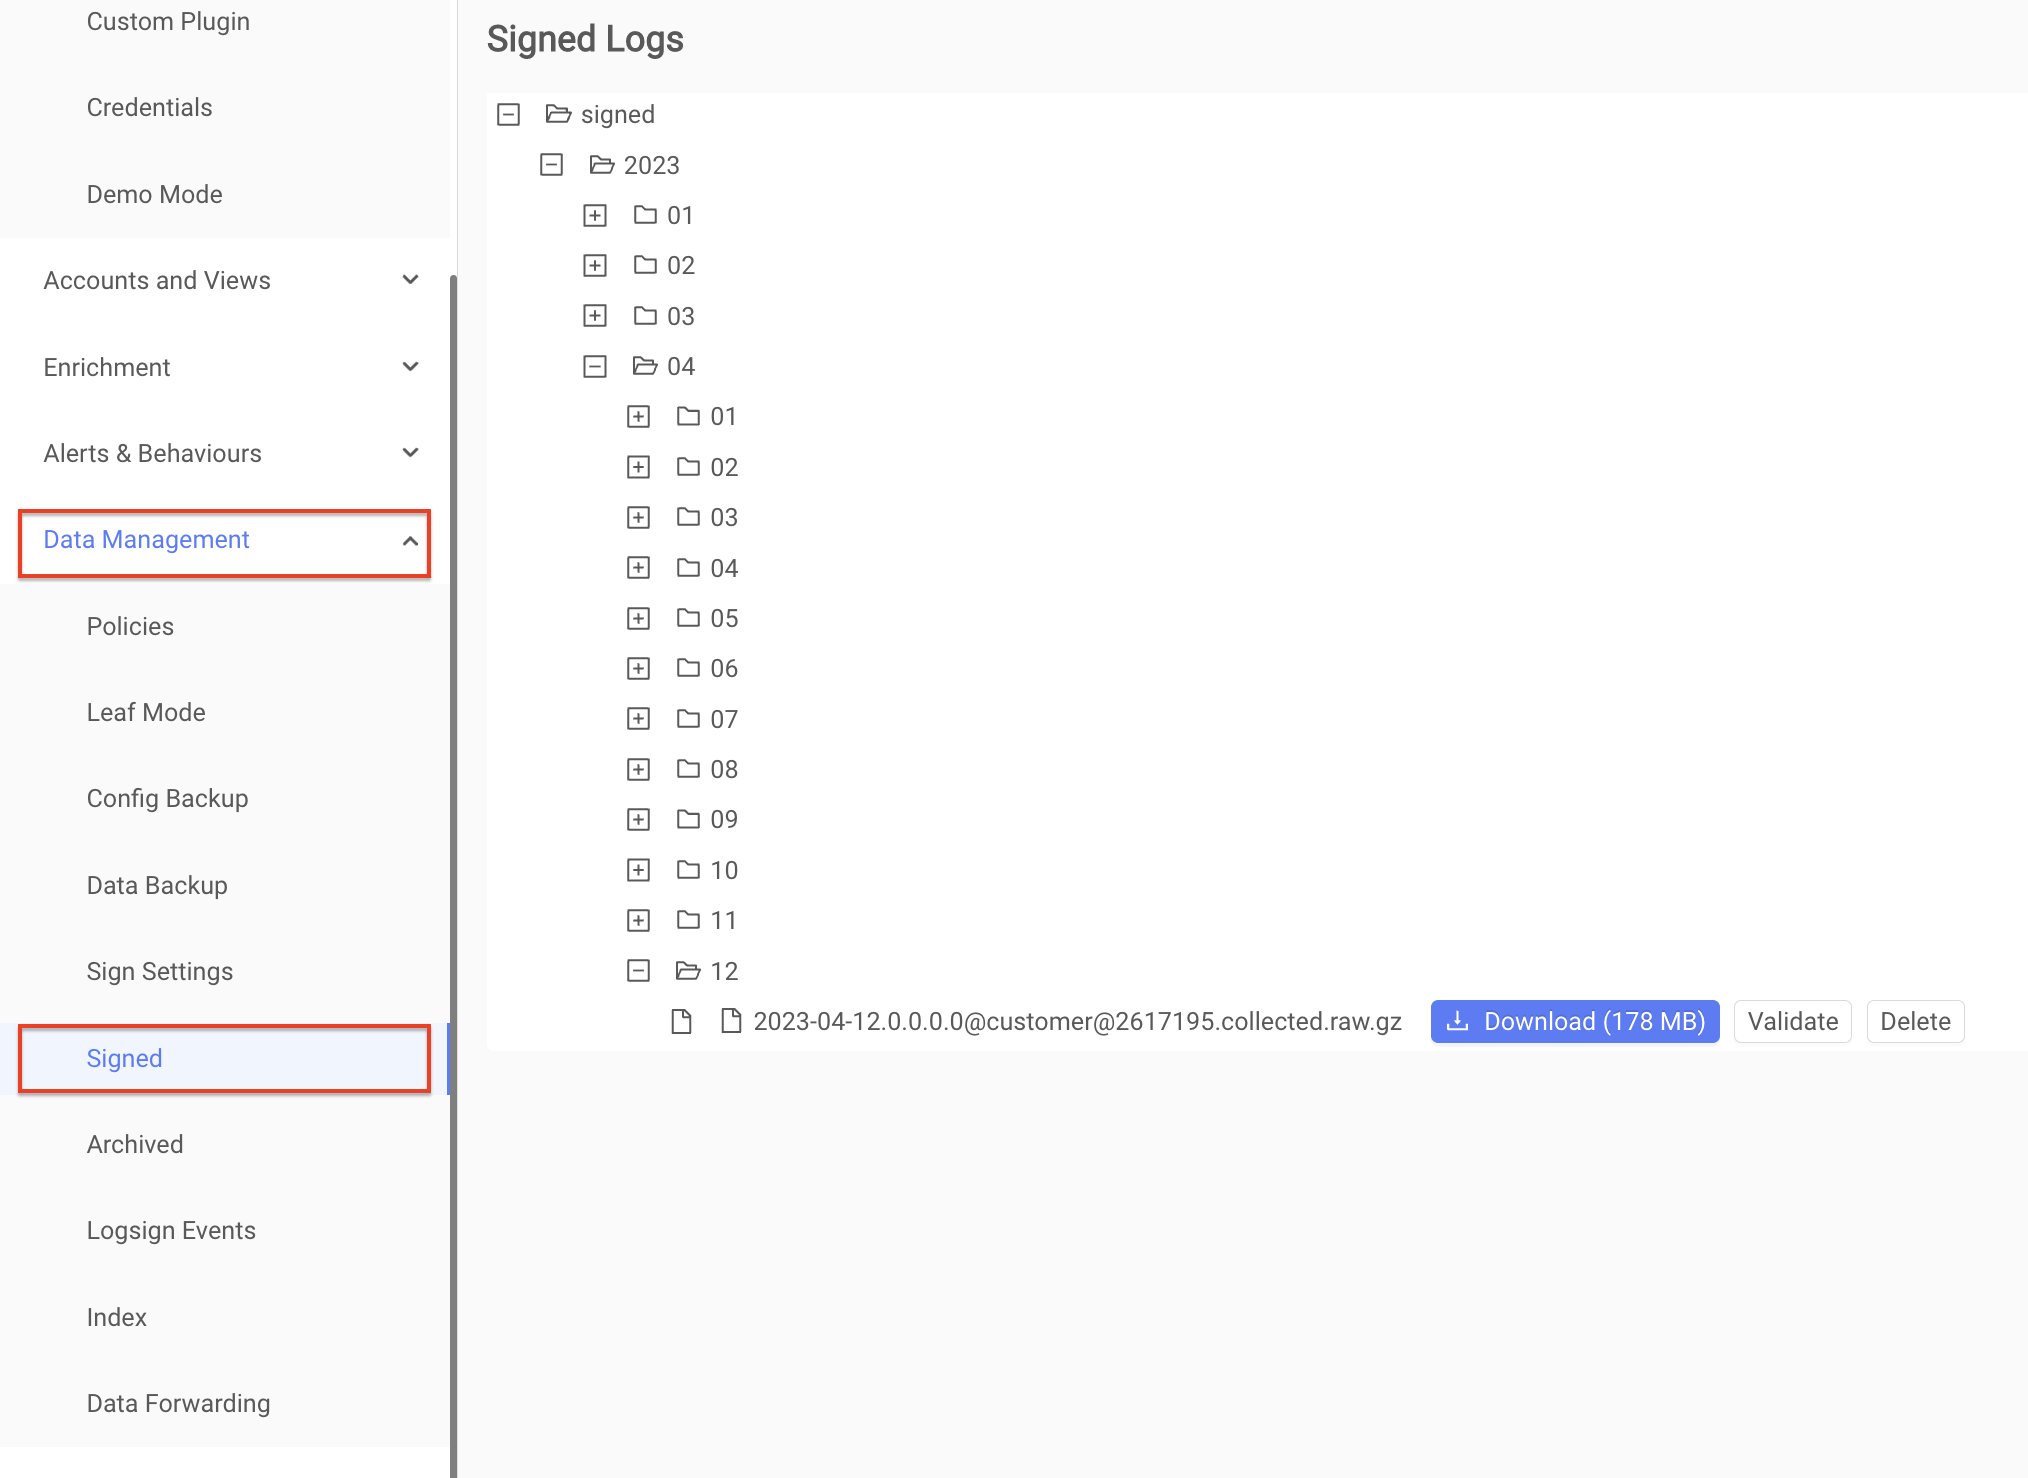Image resolution: width=2028 pixels, height=1478 pixels.
Task: Select the collected.raw.gz log file name
Action: [x=1077, y=1021]
